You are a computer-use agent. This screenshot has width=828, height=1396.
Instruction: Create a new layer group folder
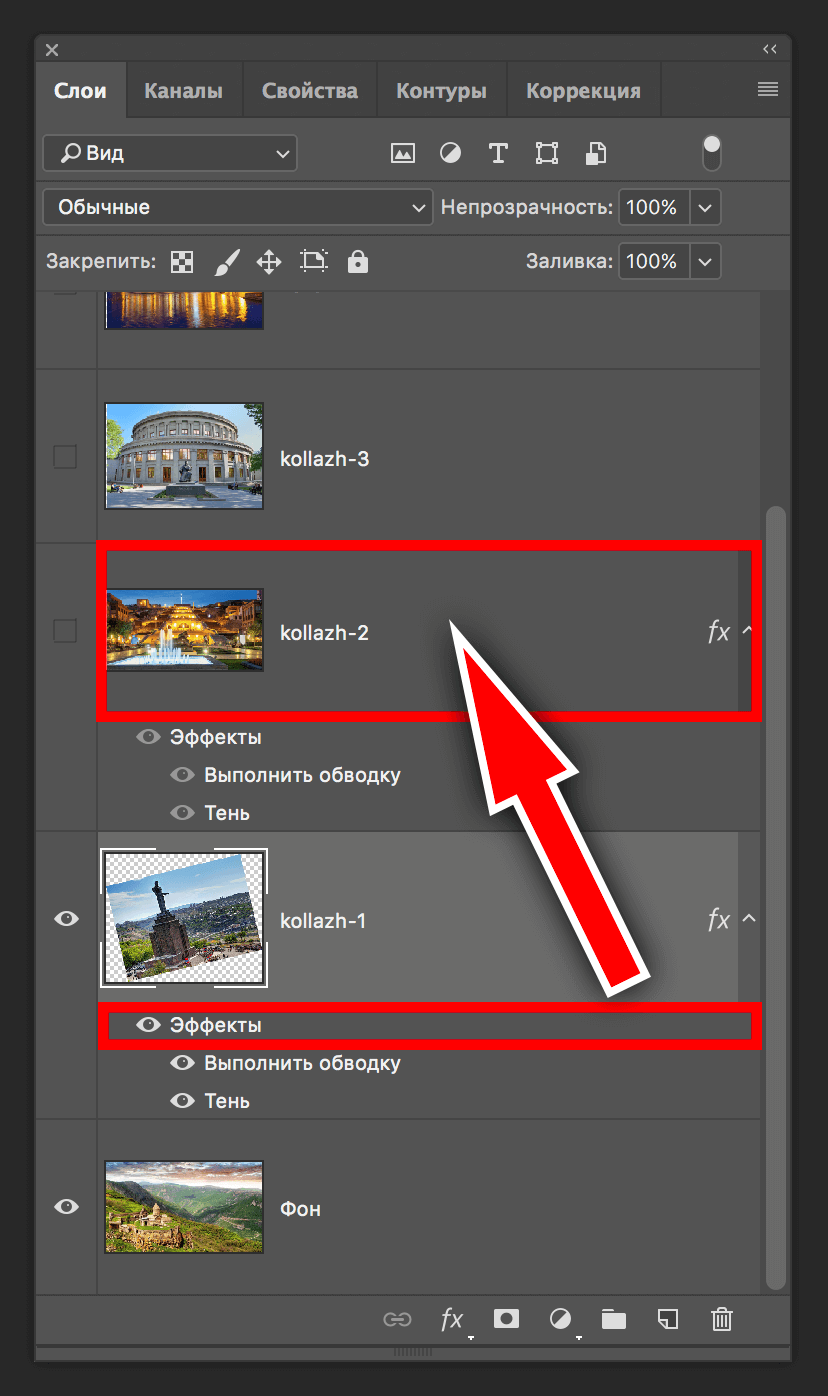coord(613,1319)
